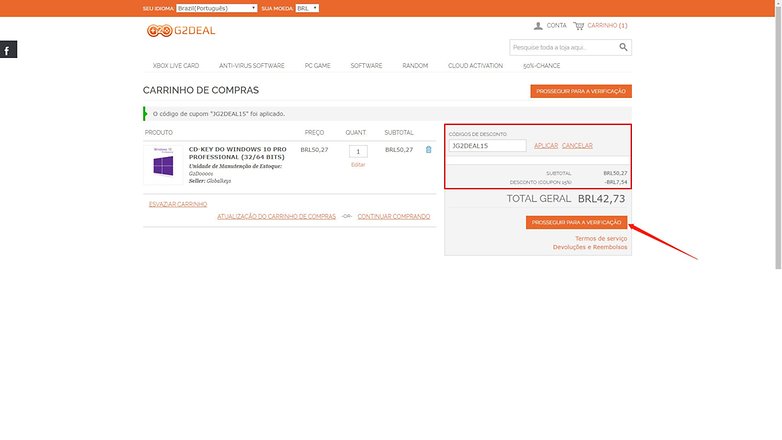
Task: Click the Cancelar coupon link
Action: click(577, 146)
